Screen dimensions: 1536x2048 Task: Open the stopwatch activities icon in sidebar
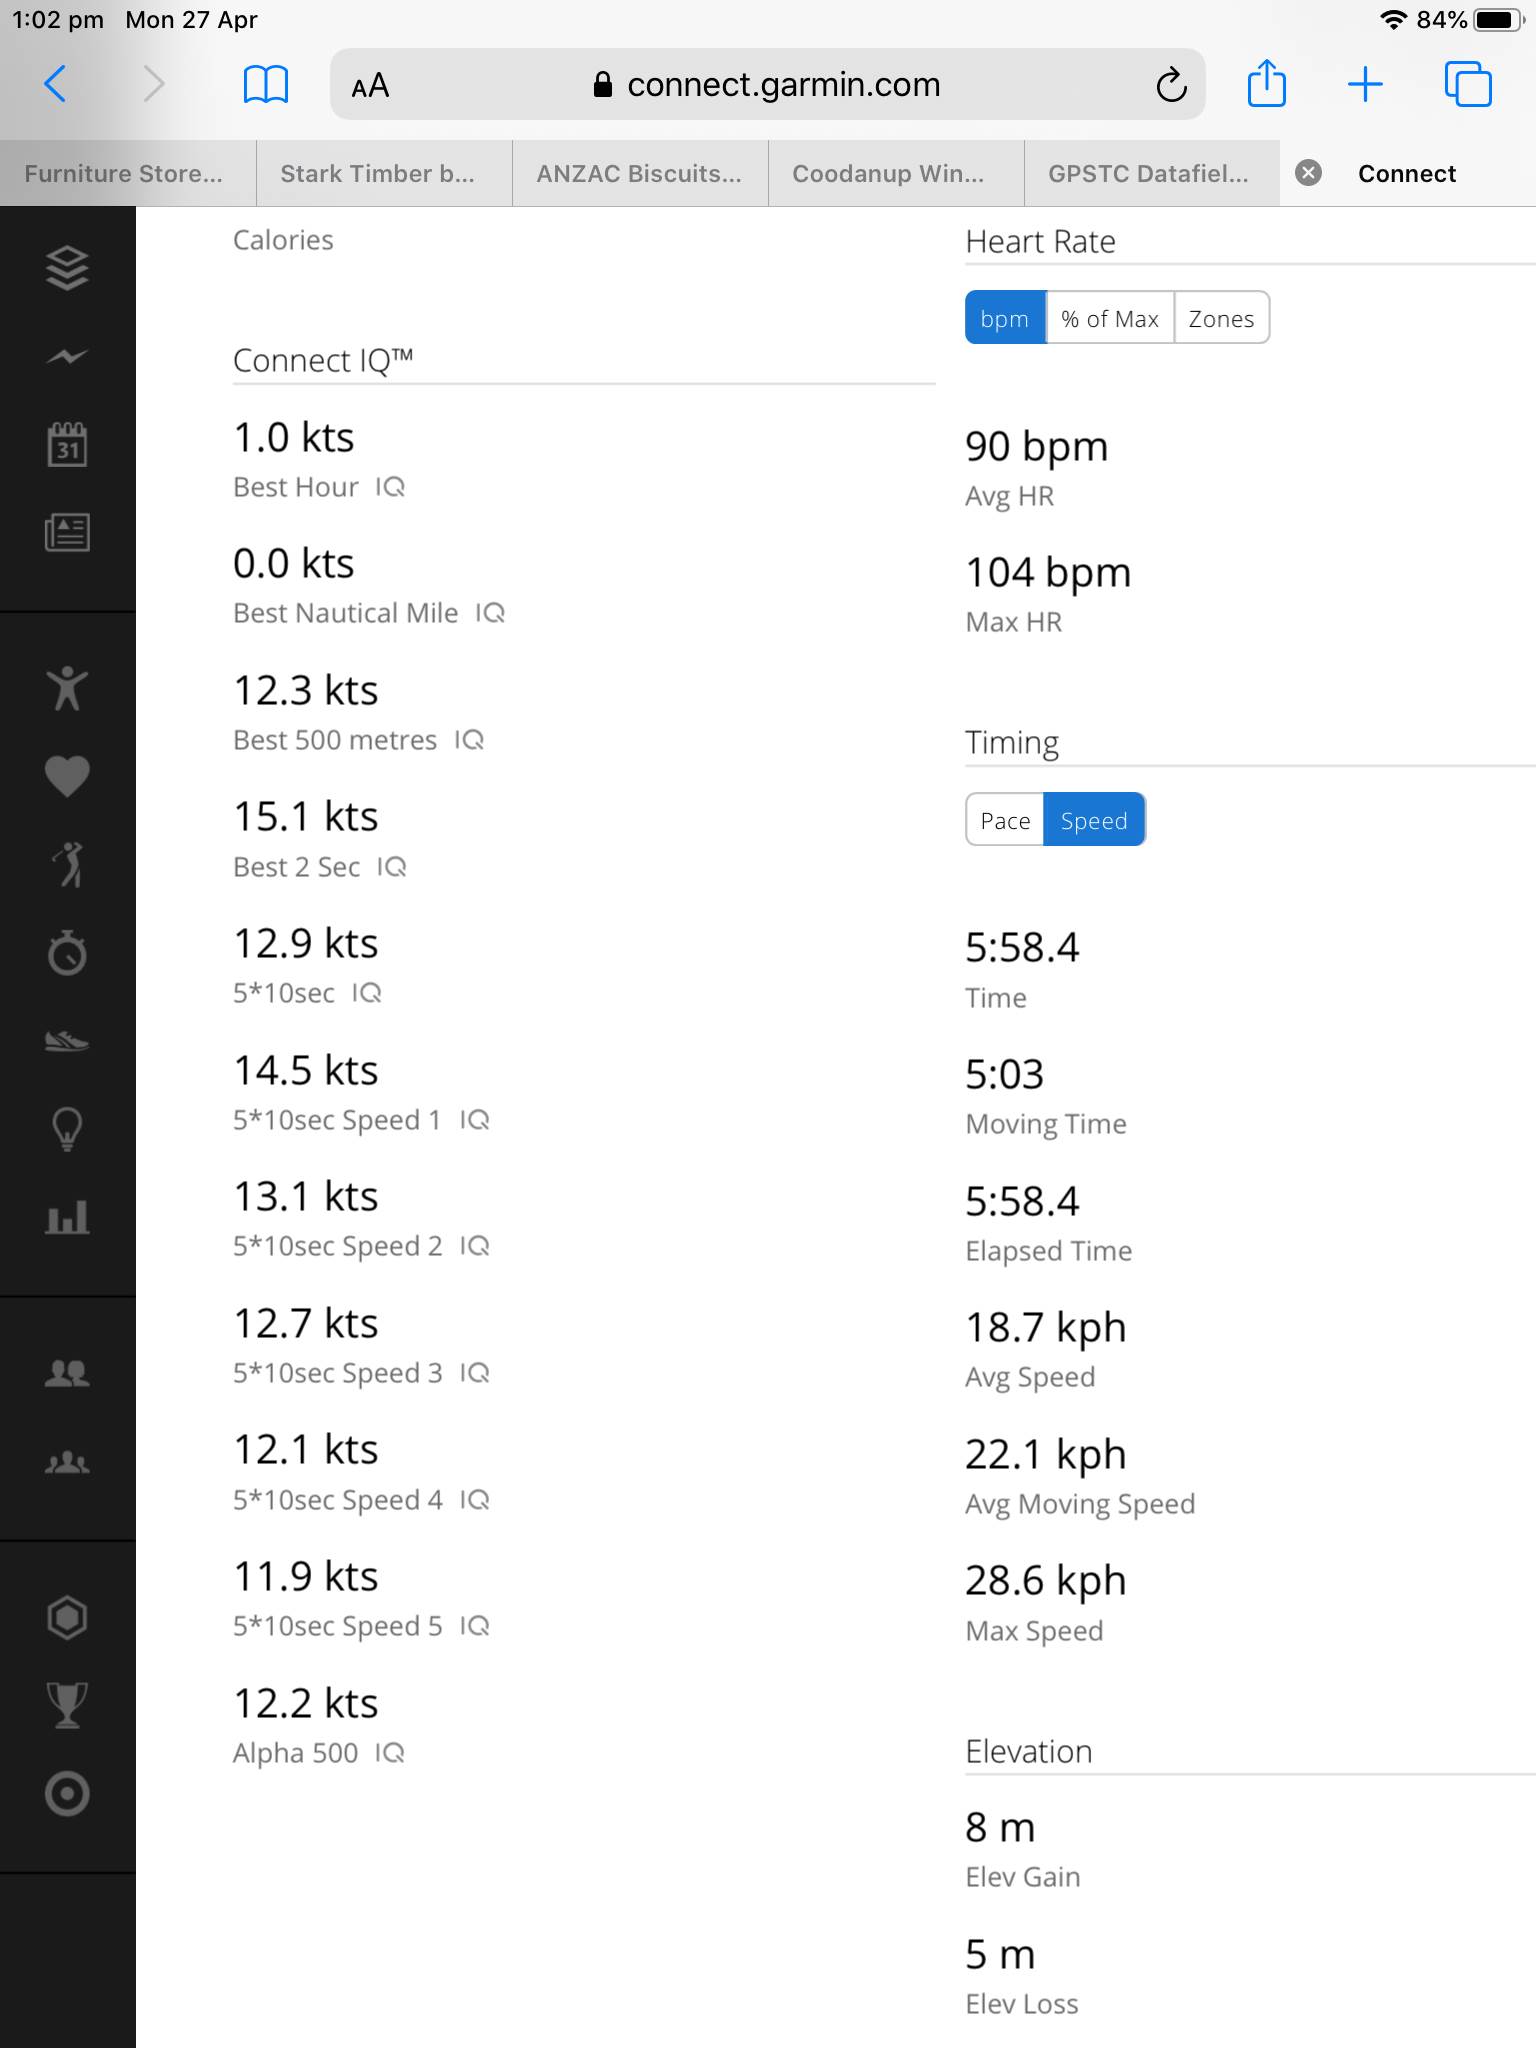click(67, 953)
